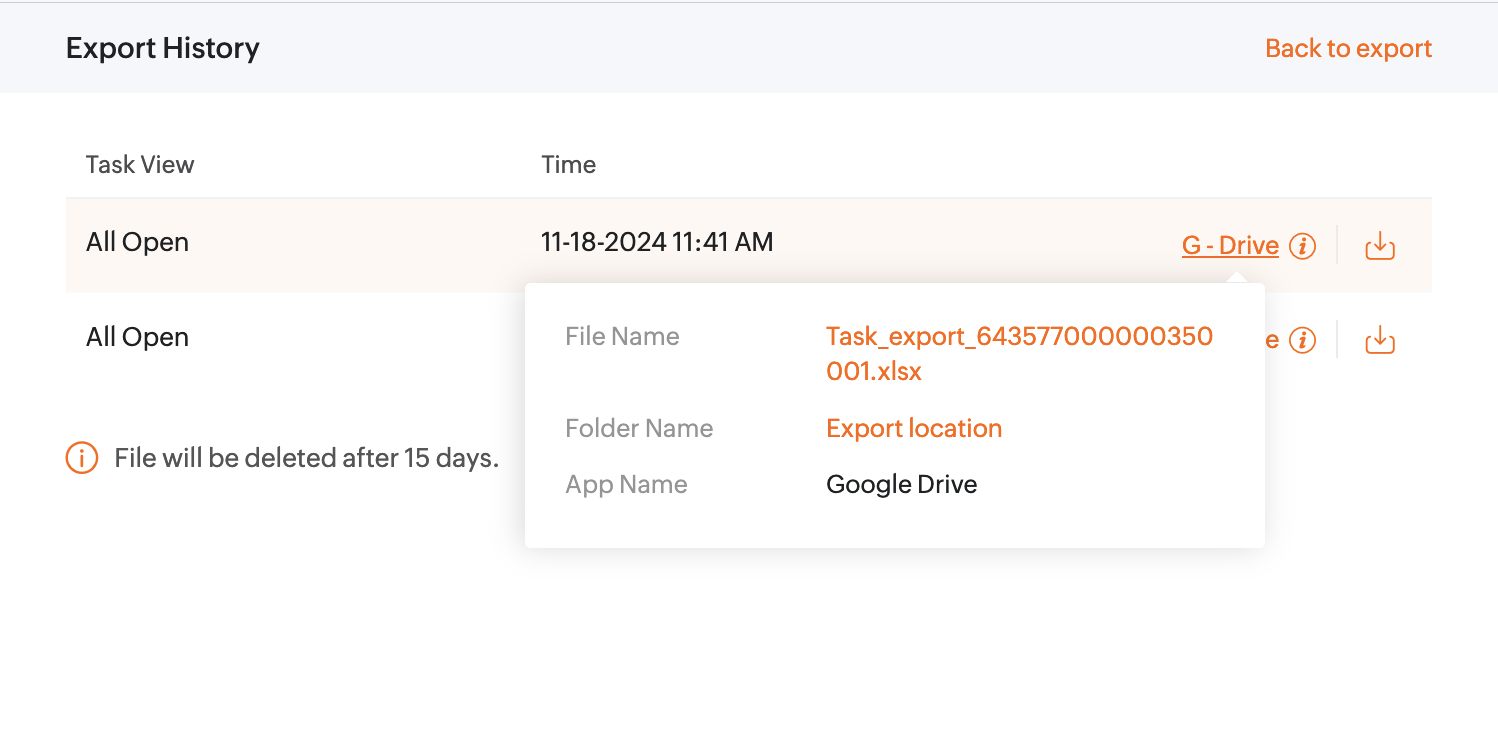This screenshot has height=742, width=1498.
Task: Download the 11:41 AM export file
Action: click(x=1379, y=245)
